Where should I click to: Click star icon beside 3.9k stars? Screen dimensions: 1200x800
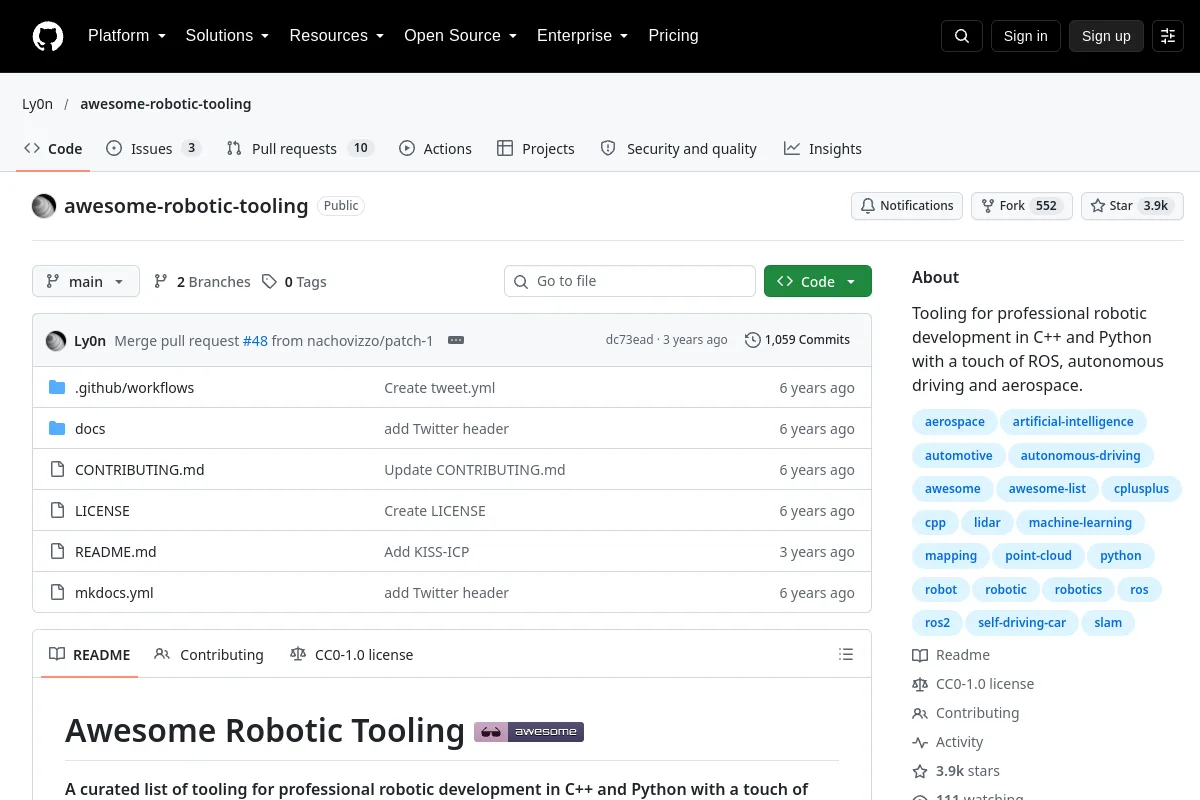920,772
